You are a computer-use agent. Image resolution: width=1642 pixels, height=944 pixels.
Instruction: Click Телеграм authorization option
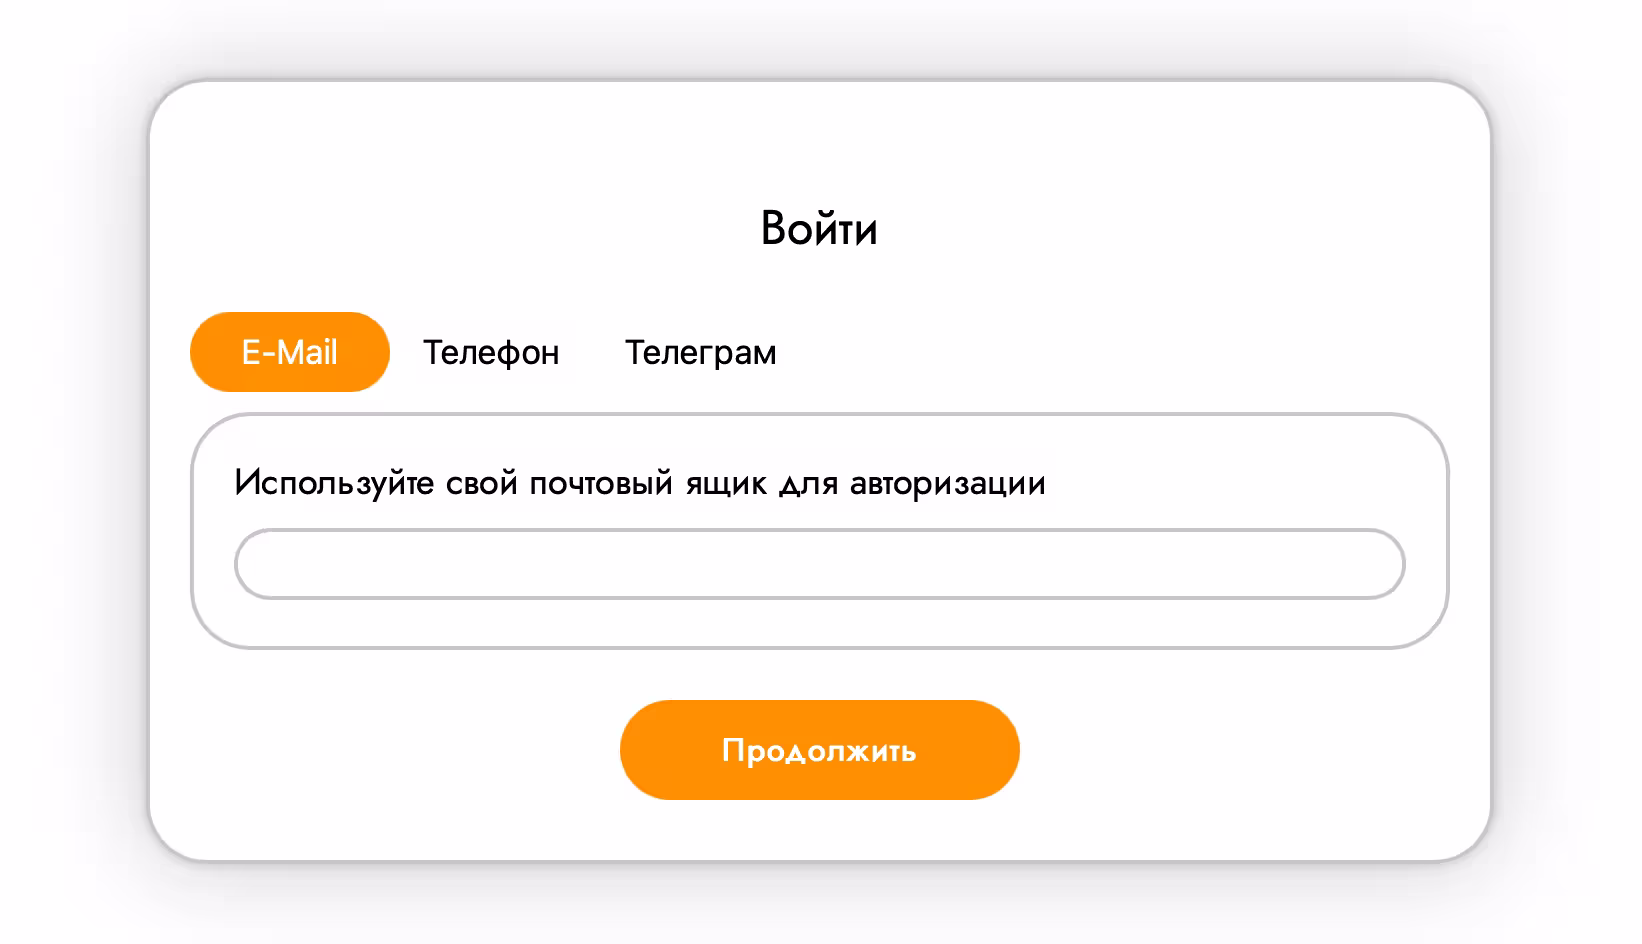700,352
